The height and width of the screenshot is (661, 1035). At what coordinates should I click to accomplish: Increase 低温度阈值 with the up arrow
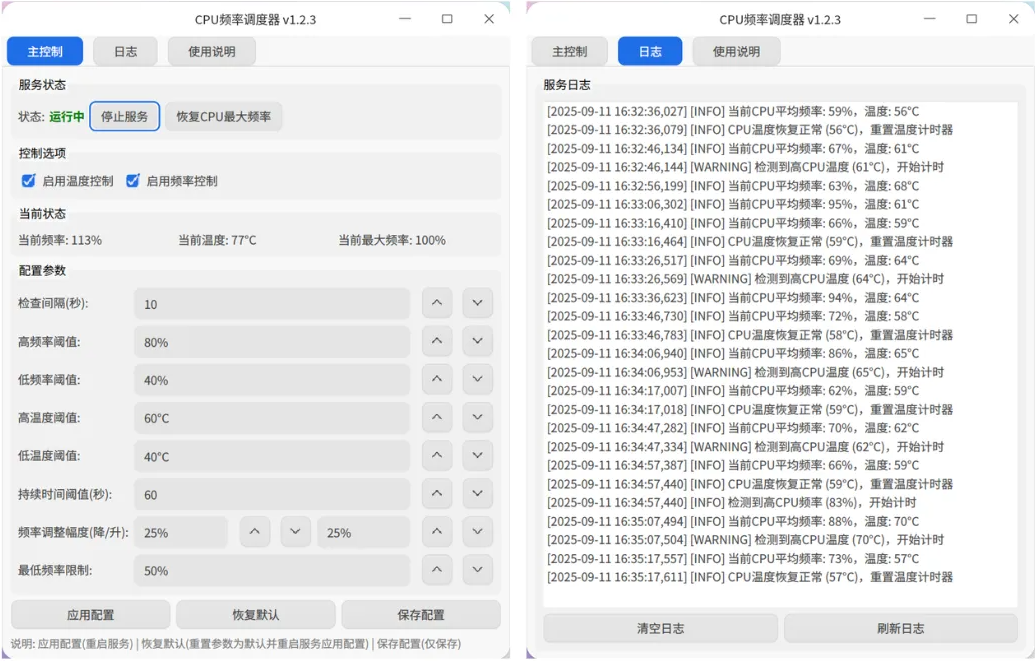tap(437, 456)
